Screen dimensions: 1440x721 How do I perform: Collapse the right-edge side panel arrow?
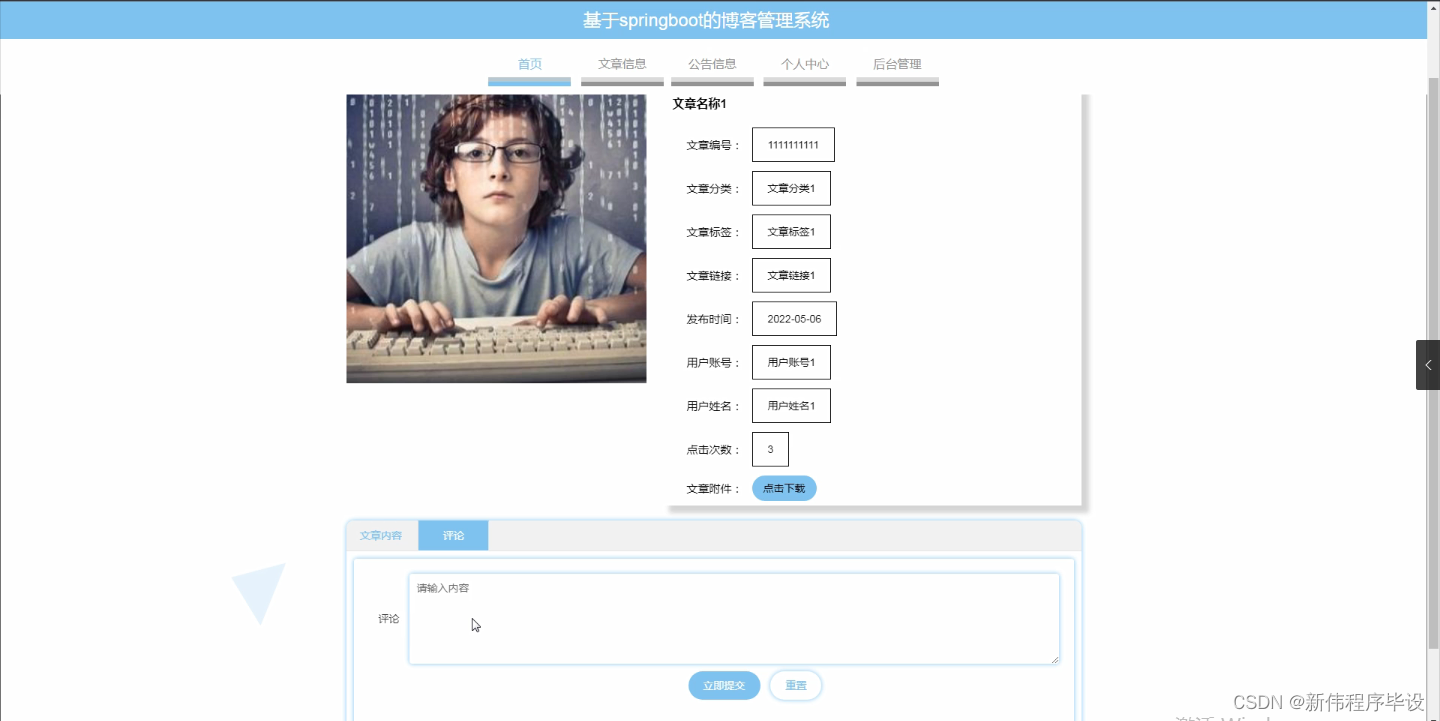pyautogui.click(x=1428, y=364)
